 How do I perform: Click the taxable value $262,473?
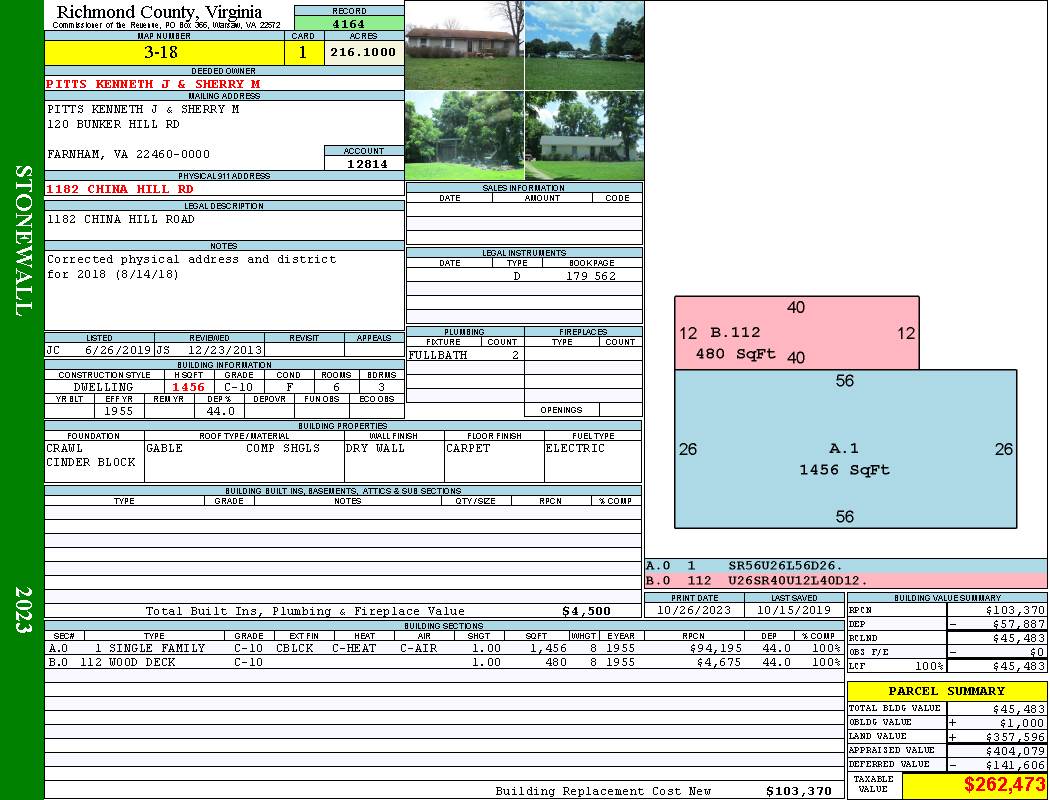click(1004, 784)
